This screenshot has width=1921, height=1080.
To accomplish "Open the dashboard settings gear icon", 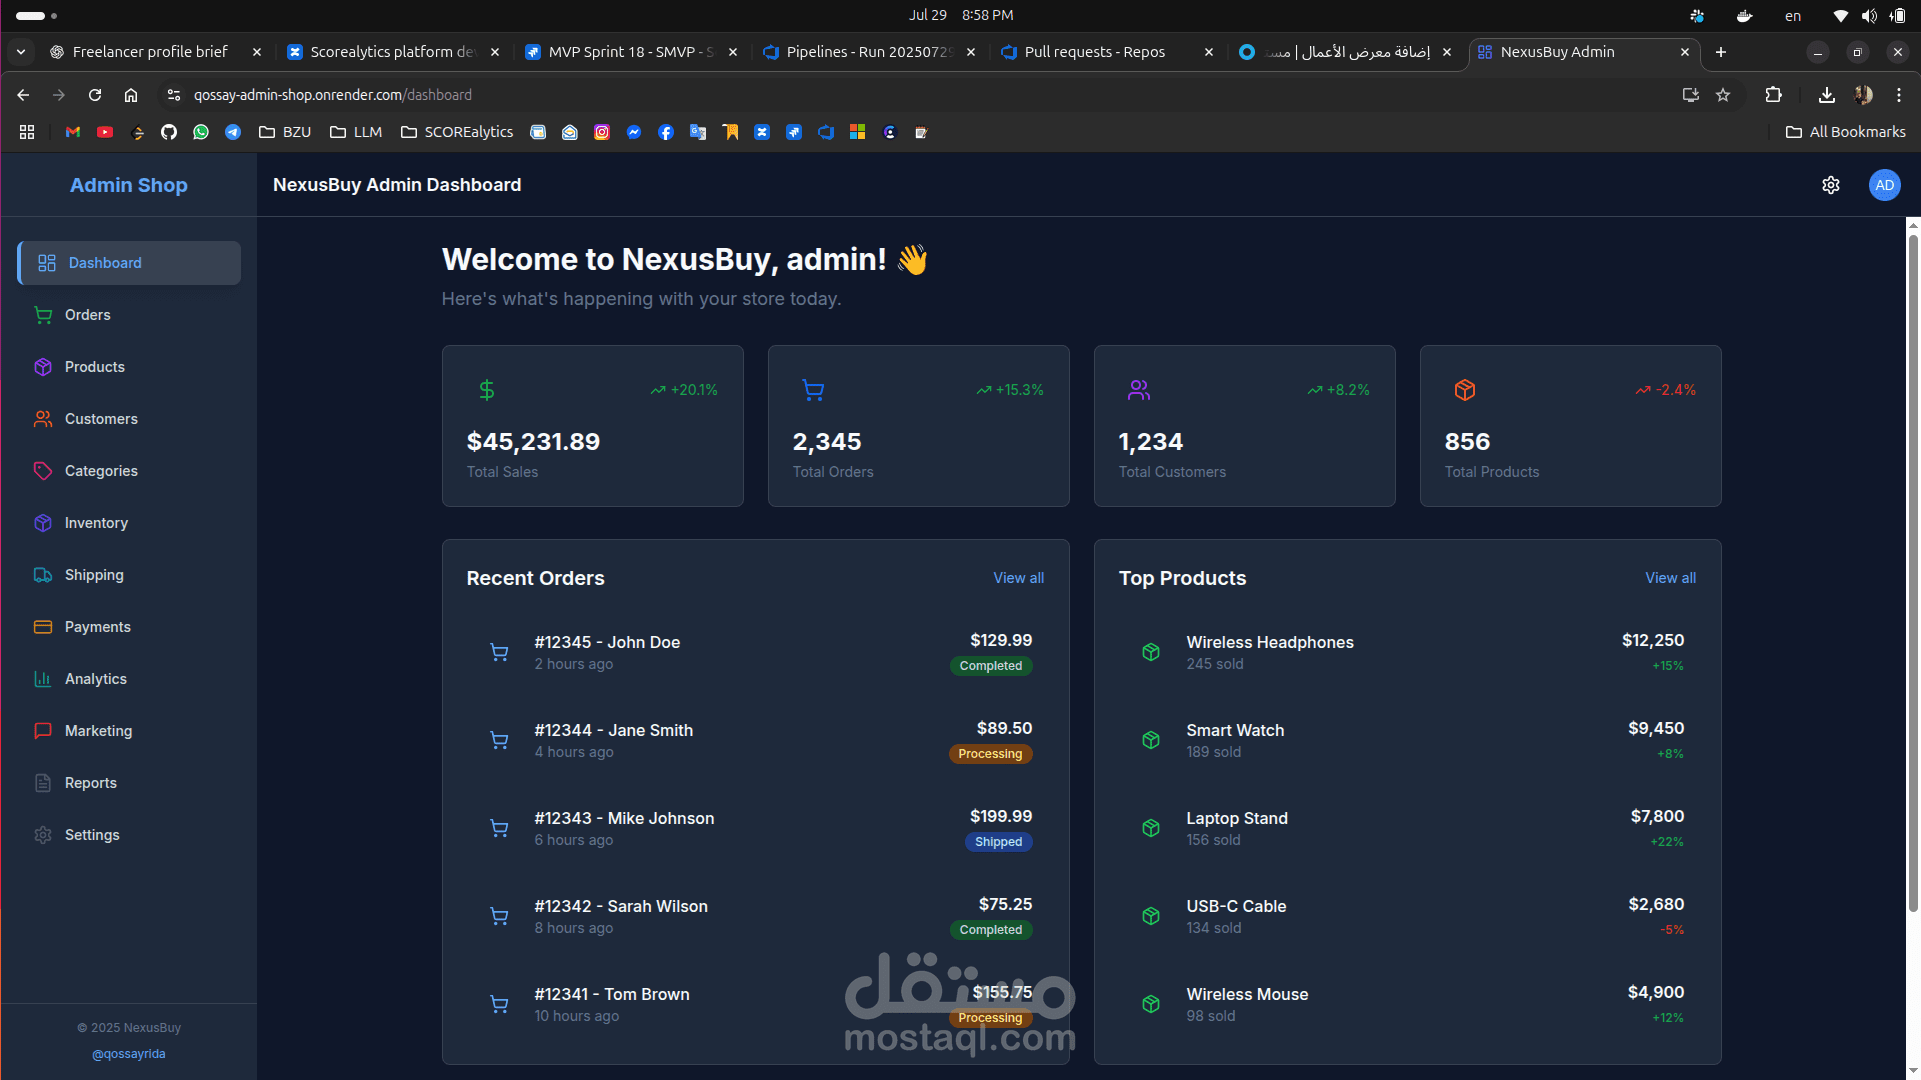I will [x=1831, y=185].
